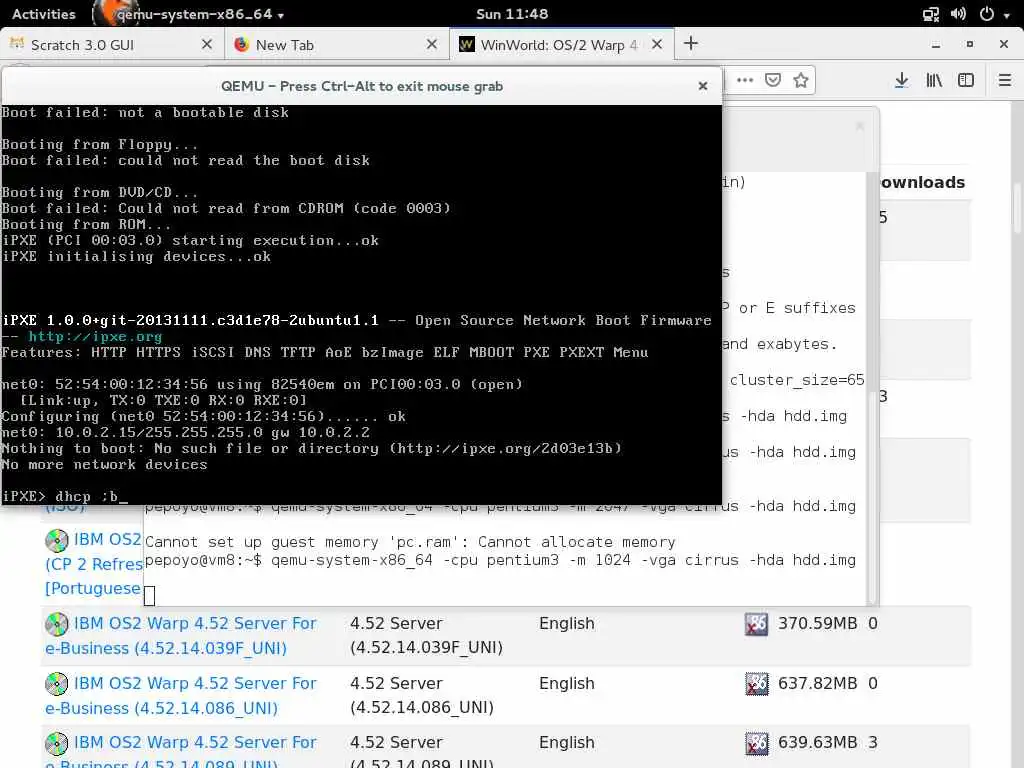Click the 637.82MB size cell
This screenshot has height=768, width=1024.
817,683
